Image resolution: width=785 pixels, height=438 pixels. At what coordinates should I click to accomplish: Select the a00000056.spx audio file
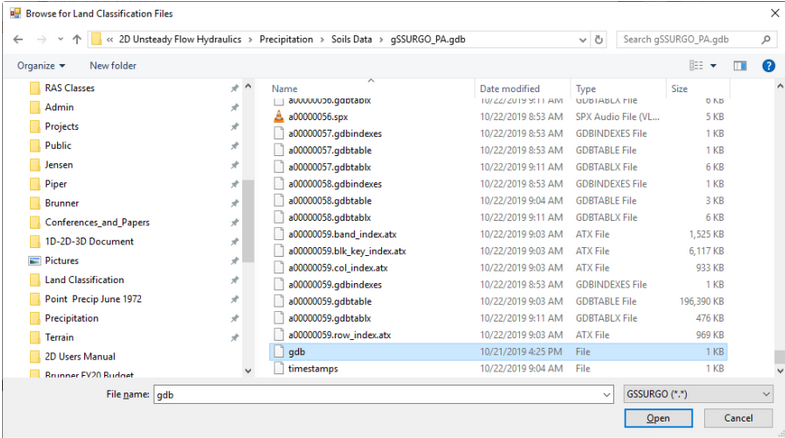318,116
